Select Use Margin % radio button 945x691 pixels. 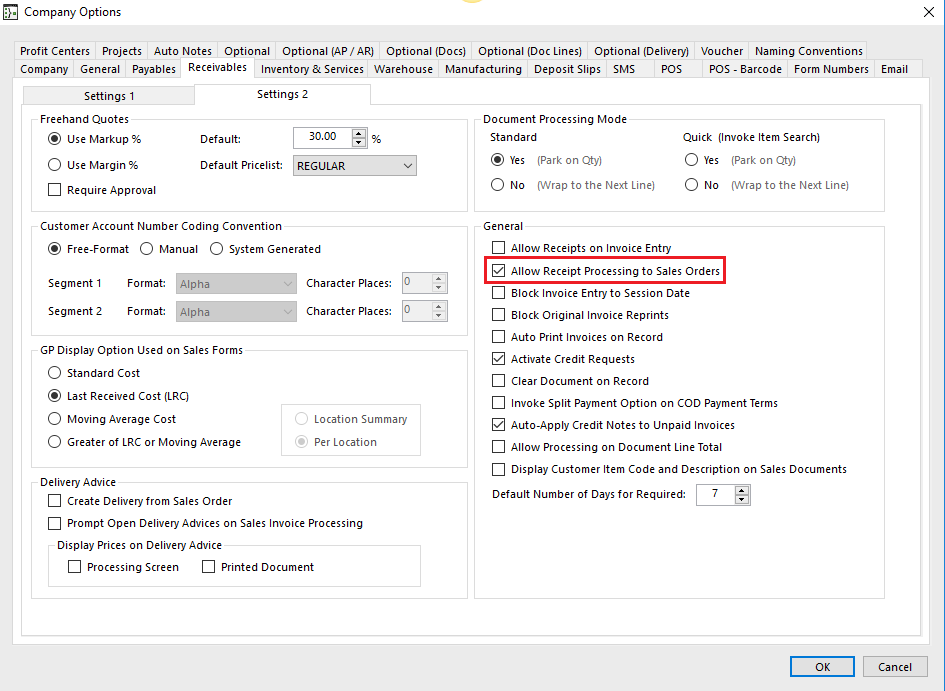click(x=55, y=165)
